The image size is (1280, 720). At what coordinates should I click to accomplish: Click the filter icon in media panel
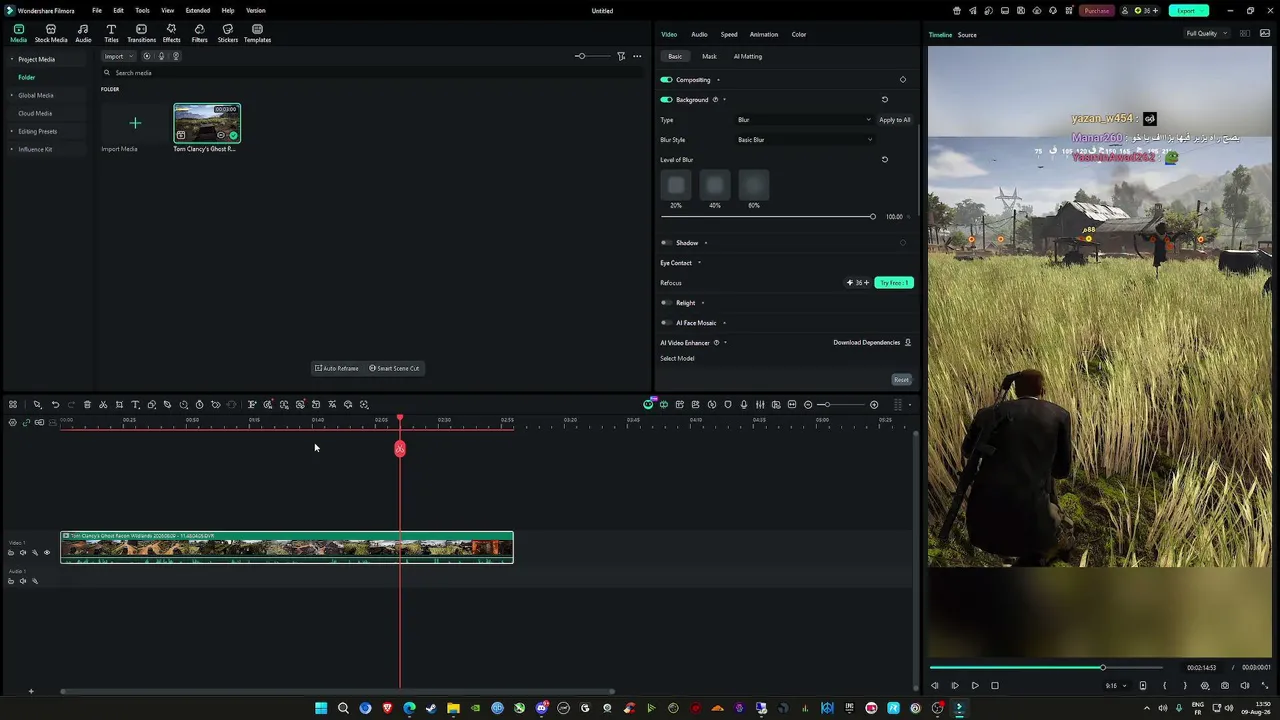621,56
